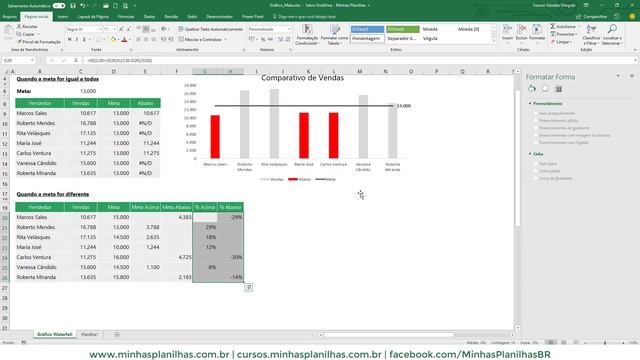
Task: Open the font color red A swatch
Action: (x=124, y=40)
